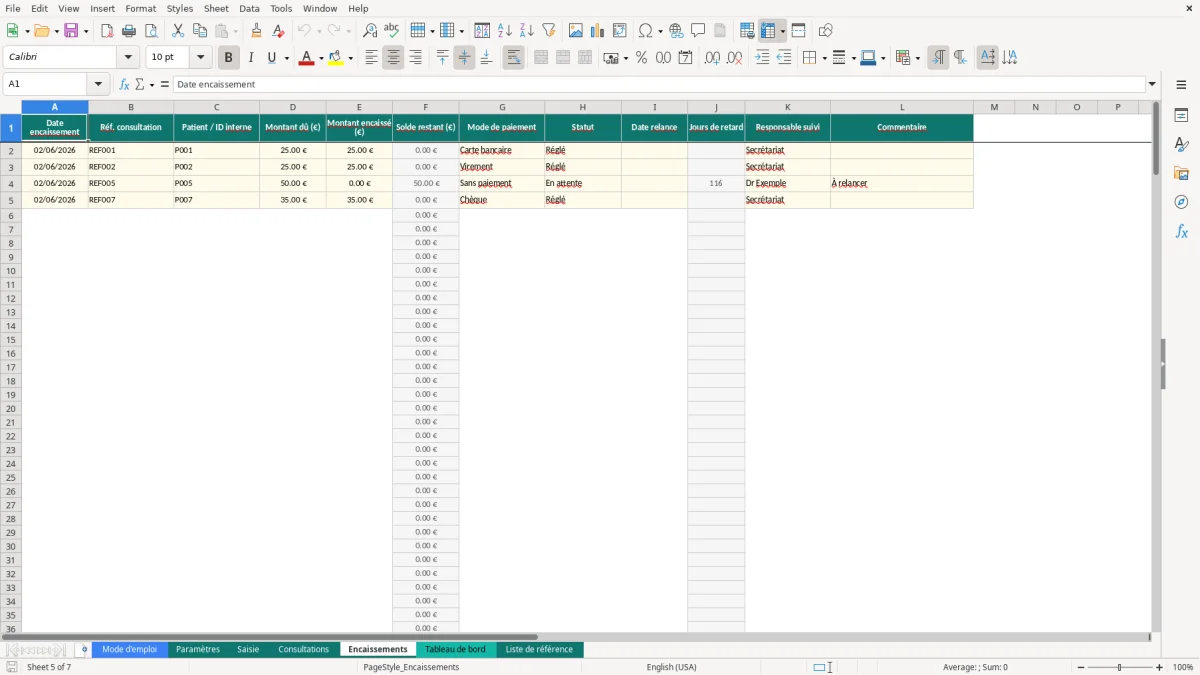Toggle Center Horizontally alignment
Screen dimensions: 1200x675
(393, 58)
